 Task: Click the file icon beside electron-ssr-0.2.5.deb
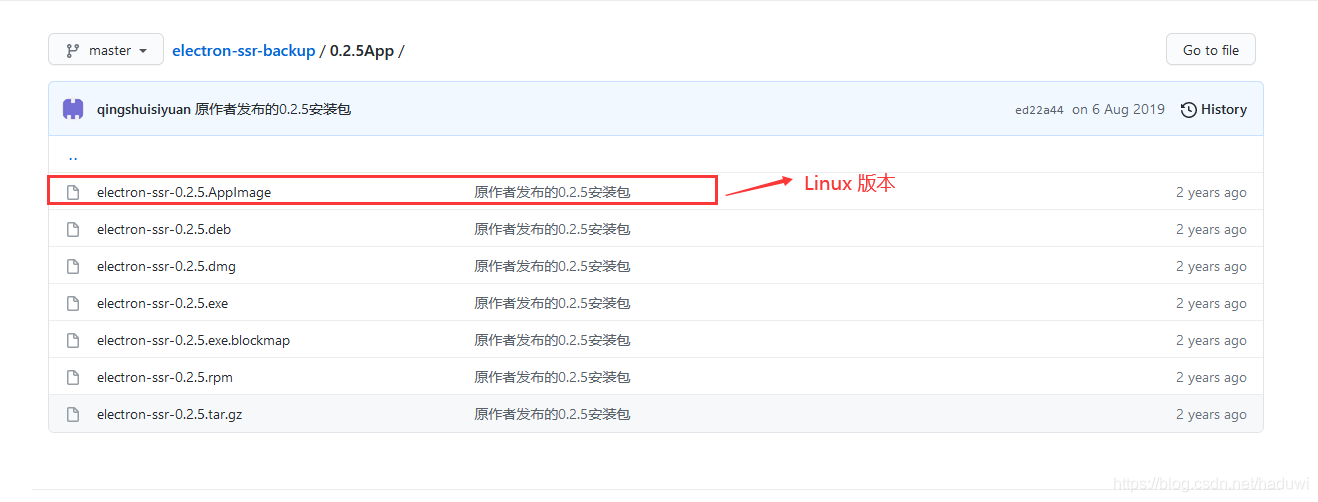[73, 229]
